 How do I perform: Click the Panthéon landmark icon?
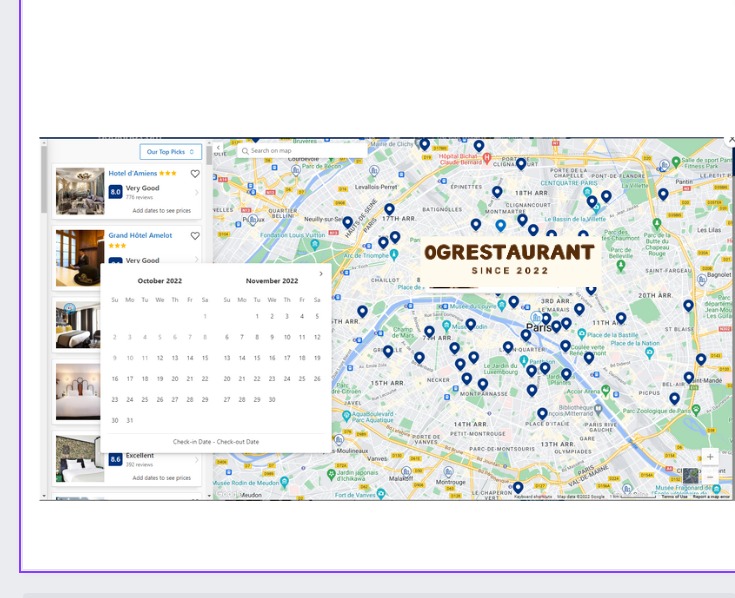(x=524, y=360)
